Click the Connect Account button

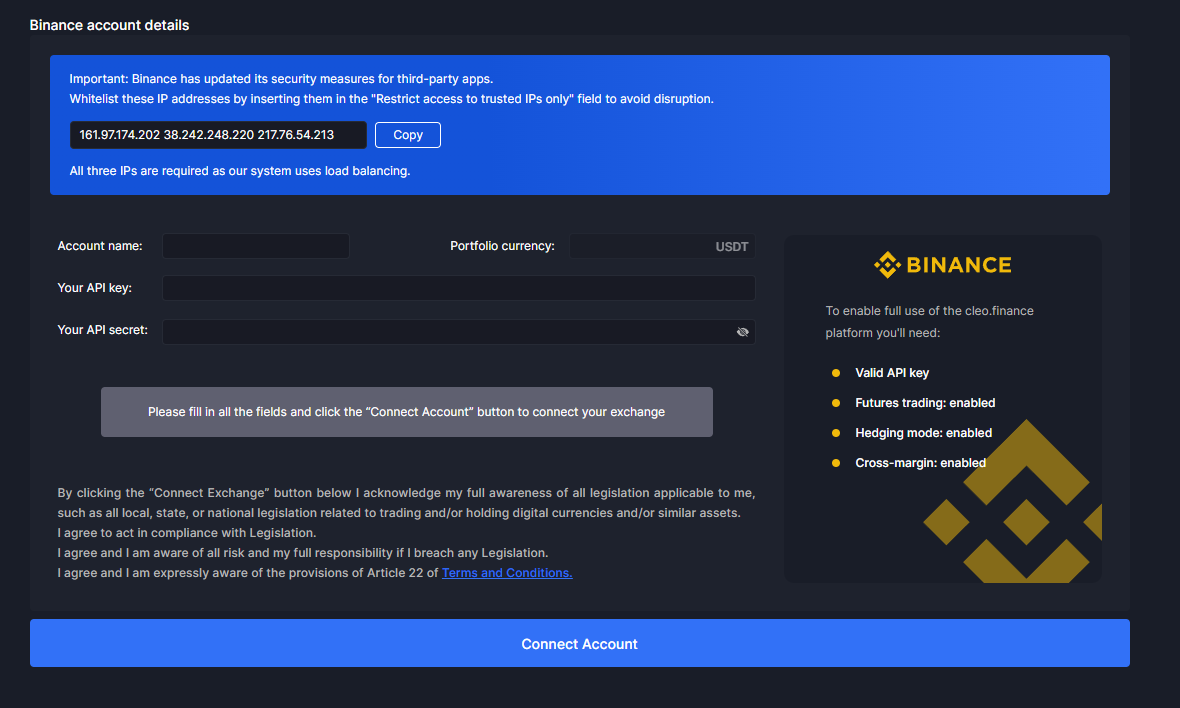579,643
